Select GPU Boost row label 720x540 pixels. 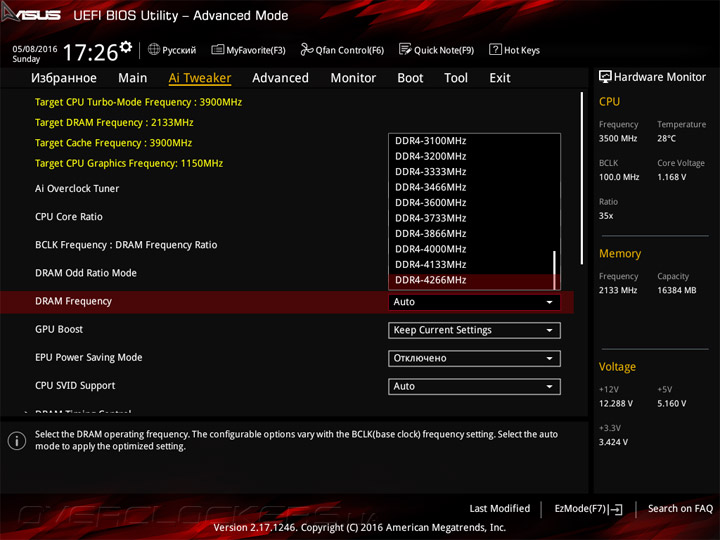(x=59, y=329)
